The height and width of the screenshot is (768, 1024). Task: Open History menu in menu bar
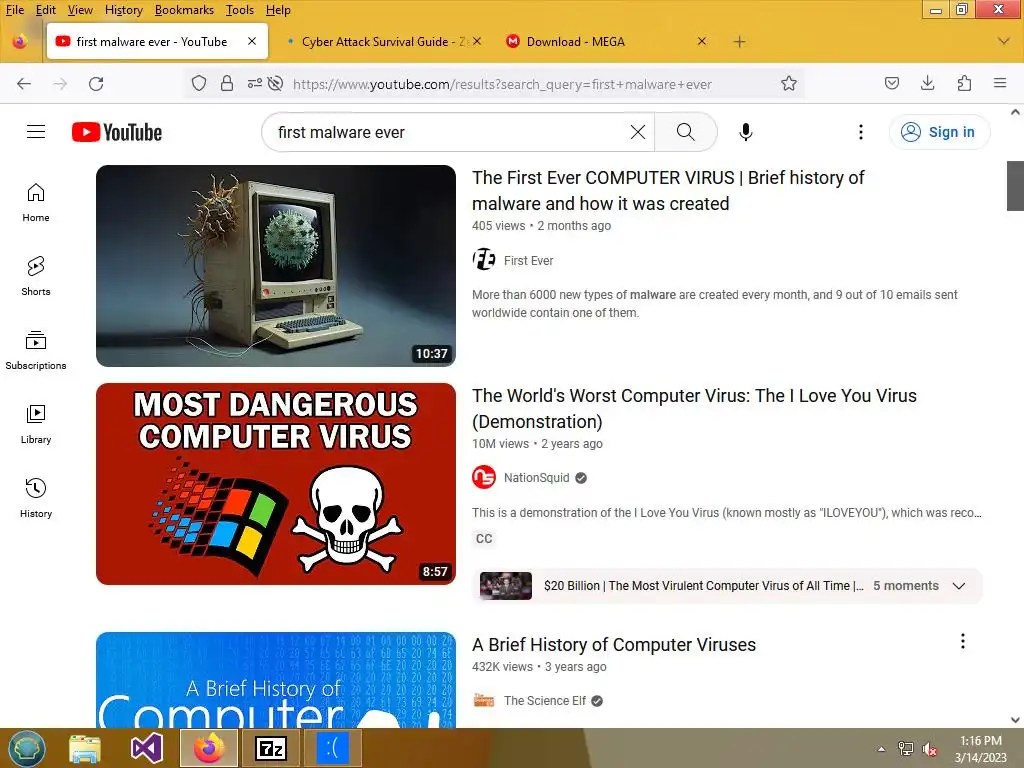pyautogui.click(x=123, y=10)
